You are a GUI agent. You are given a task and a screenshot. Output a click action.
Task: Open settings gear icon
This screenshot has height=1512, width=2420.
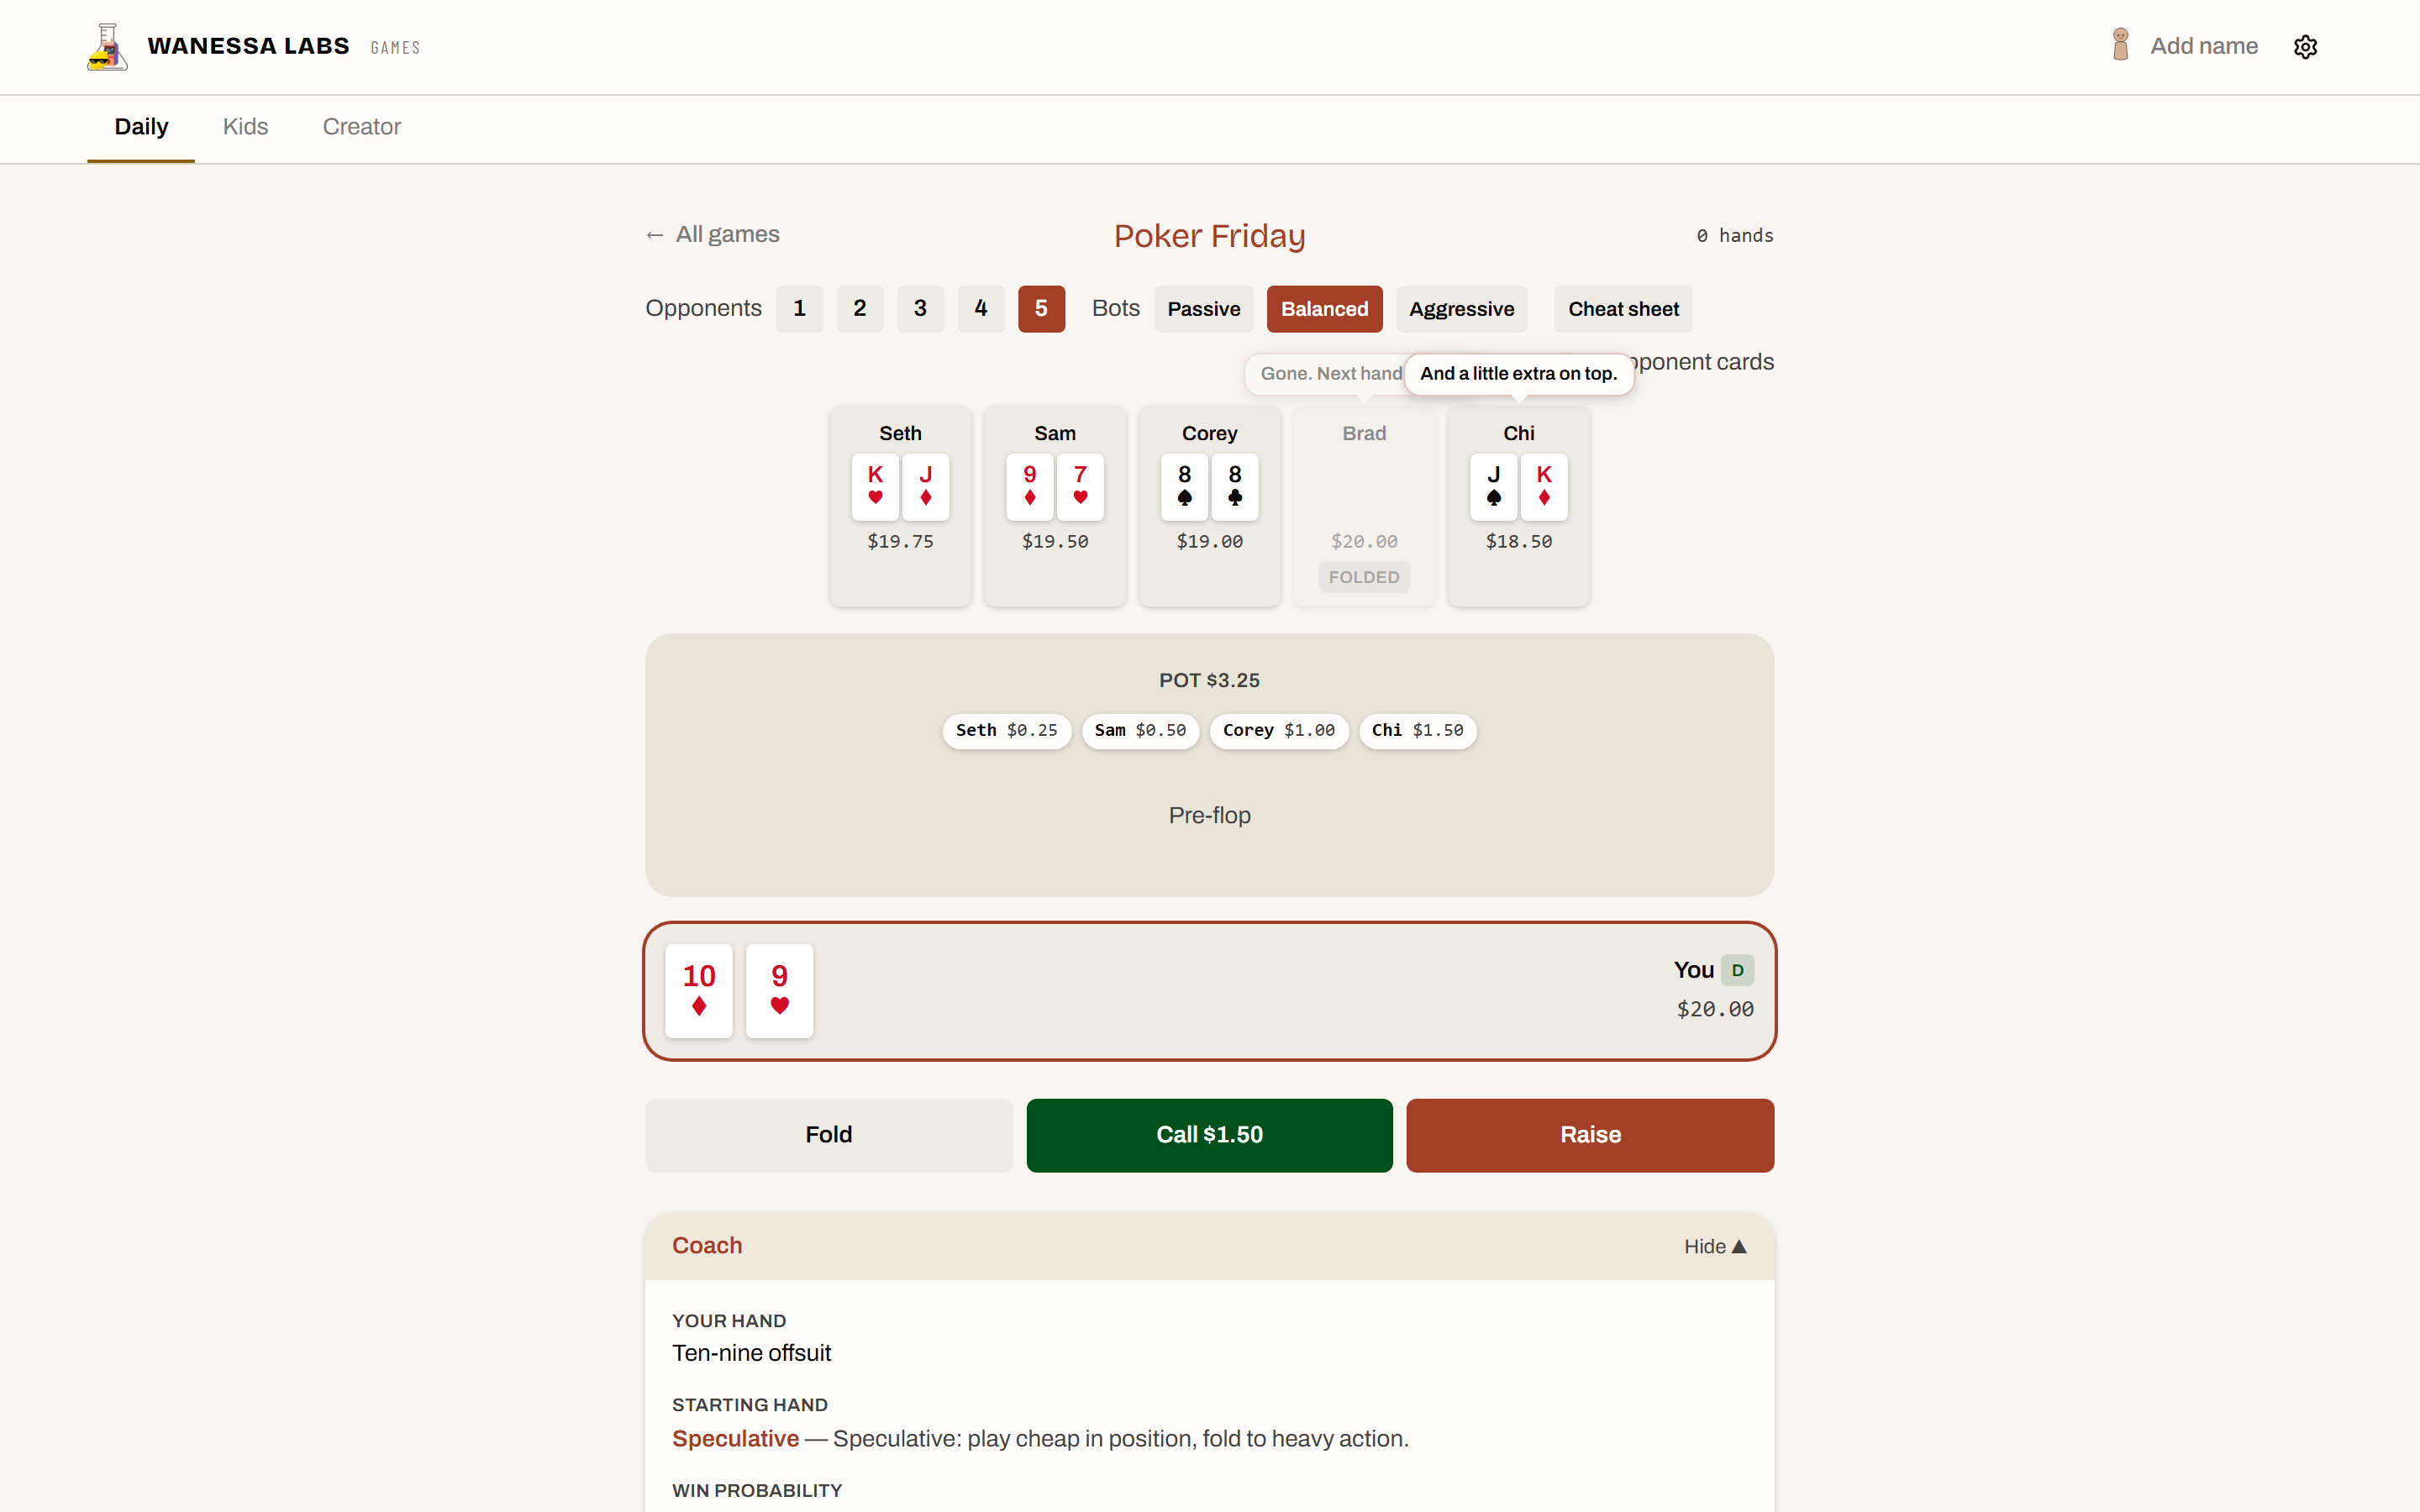coord(2305,47)
